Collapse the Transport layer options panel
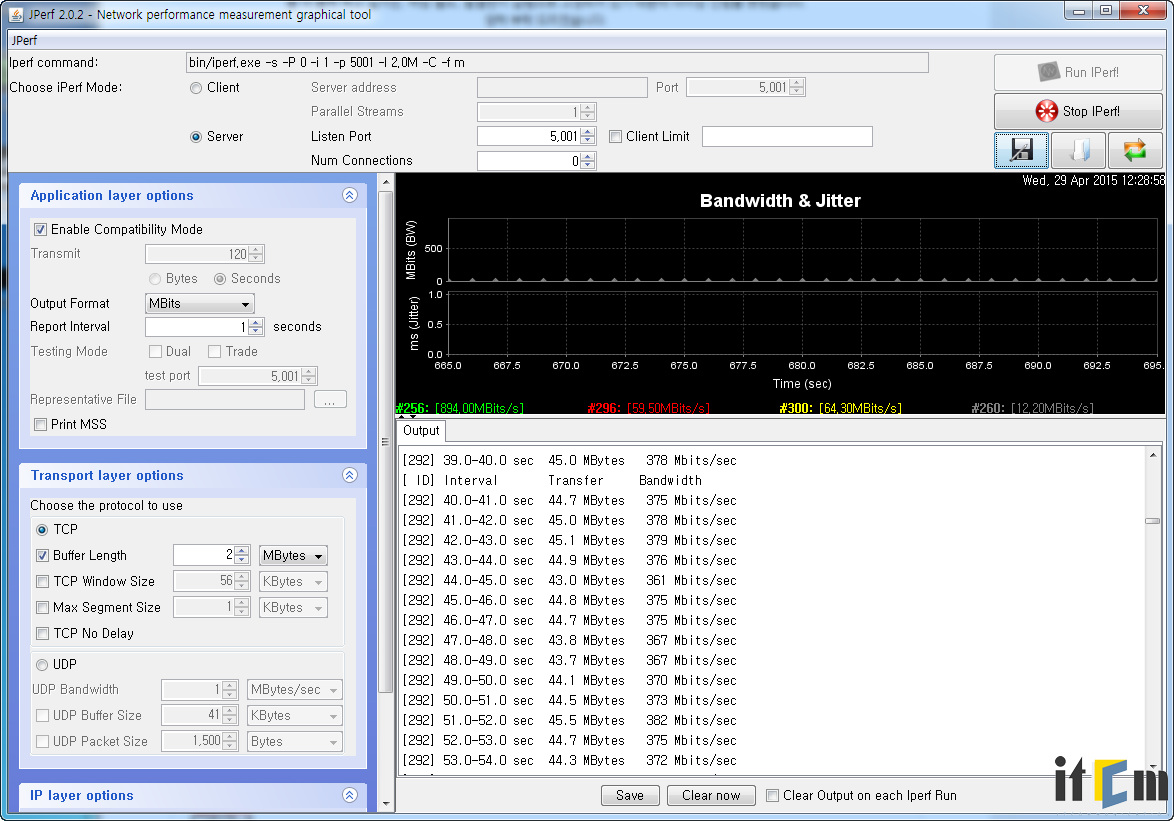1174x821 pixels. click(350, 475)
